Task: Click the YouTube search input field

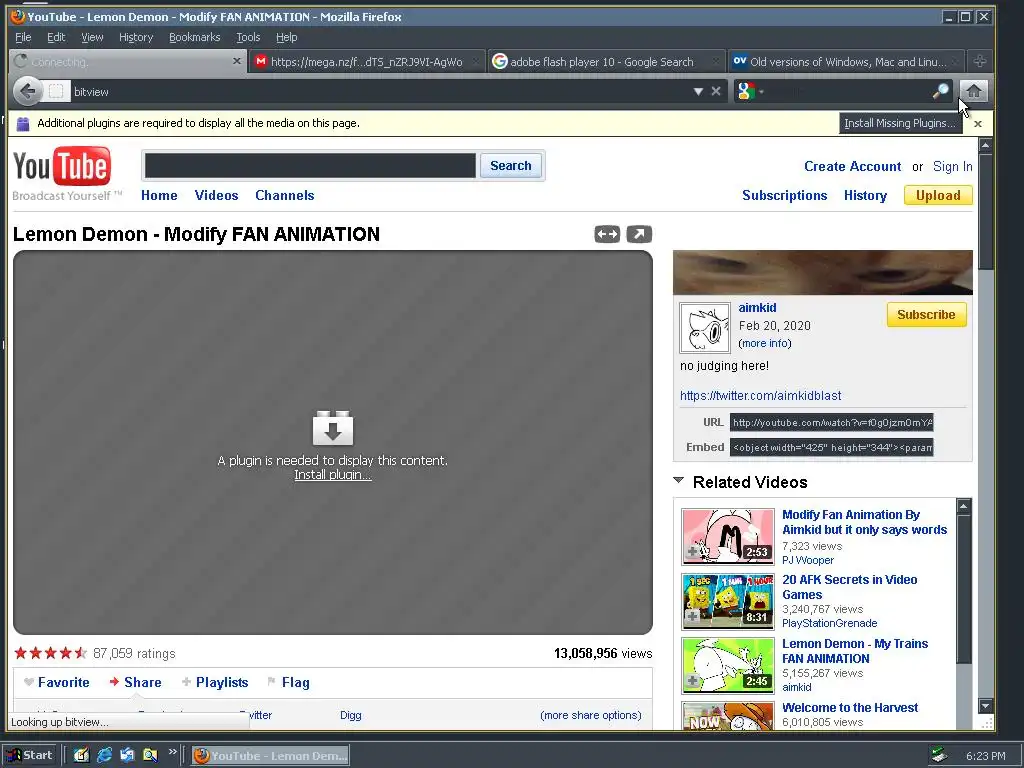Action: [x=310, y=166]
